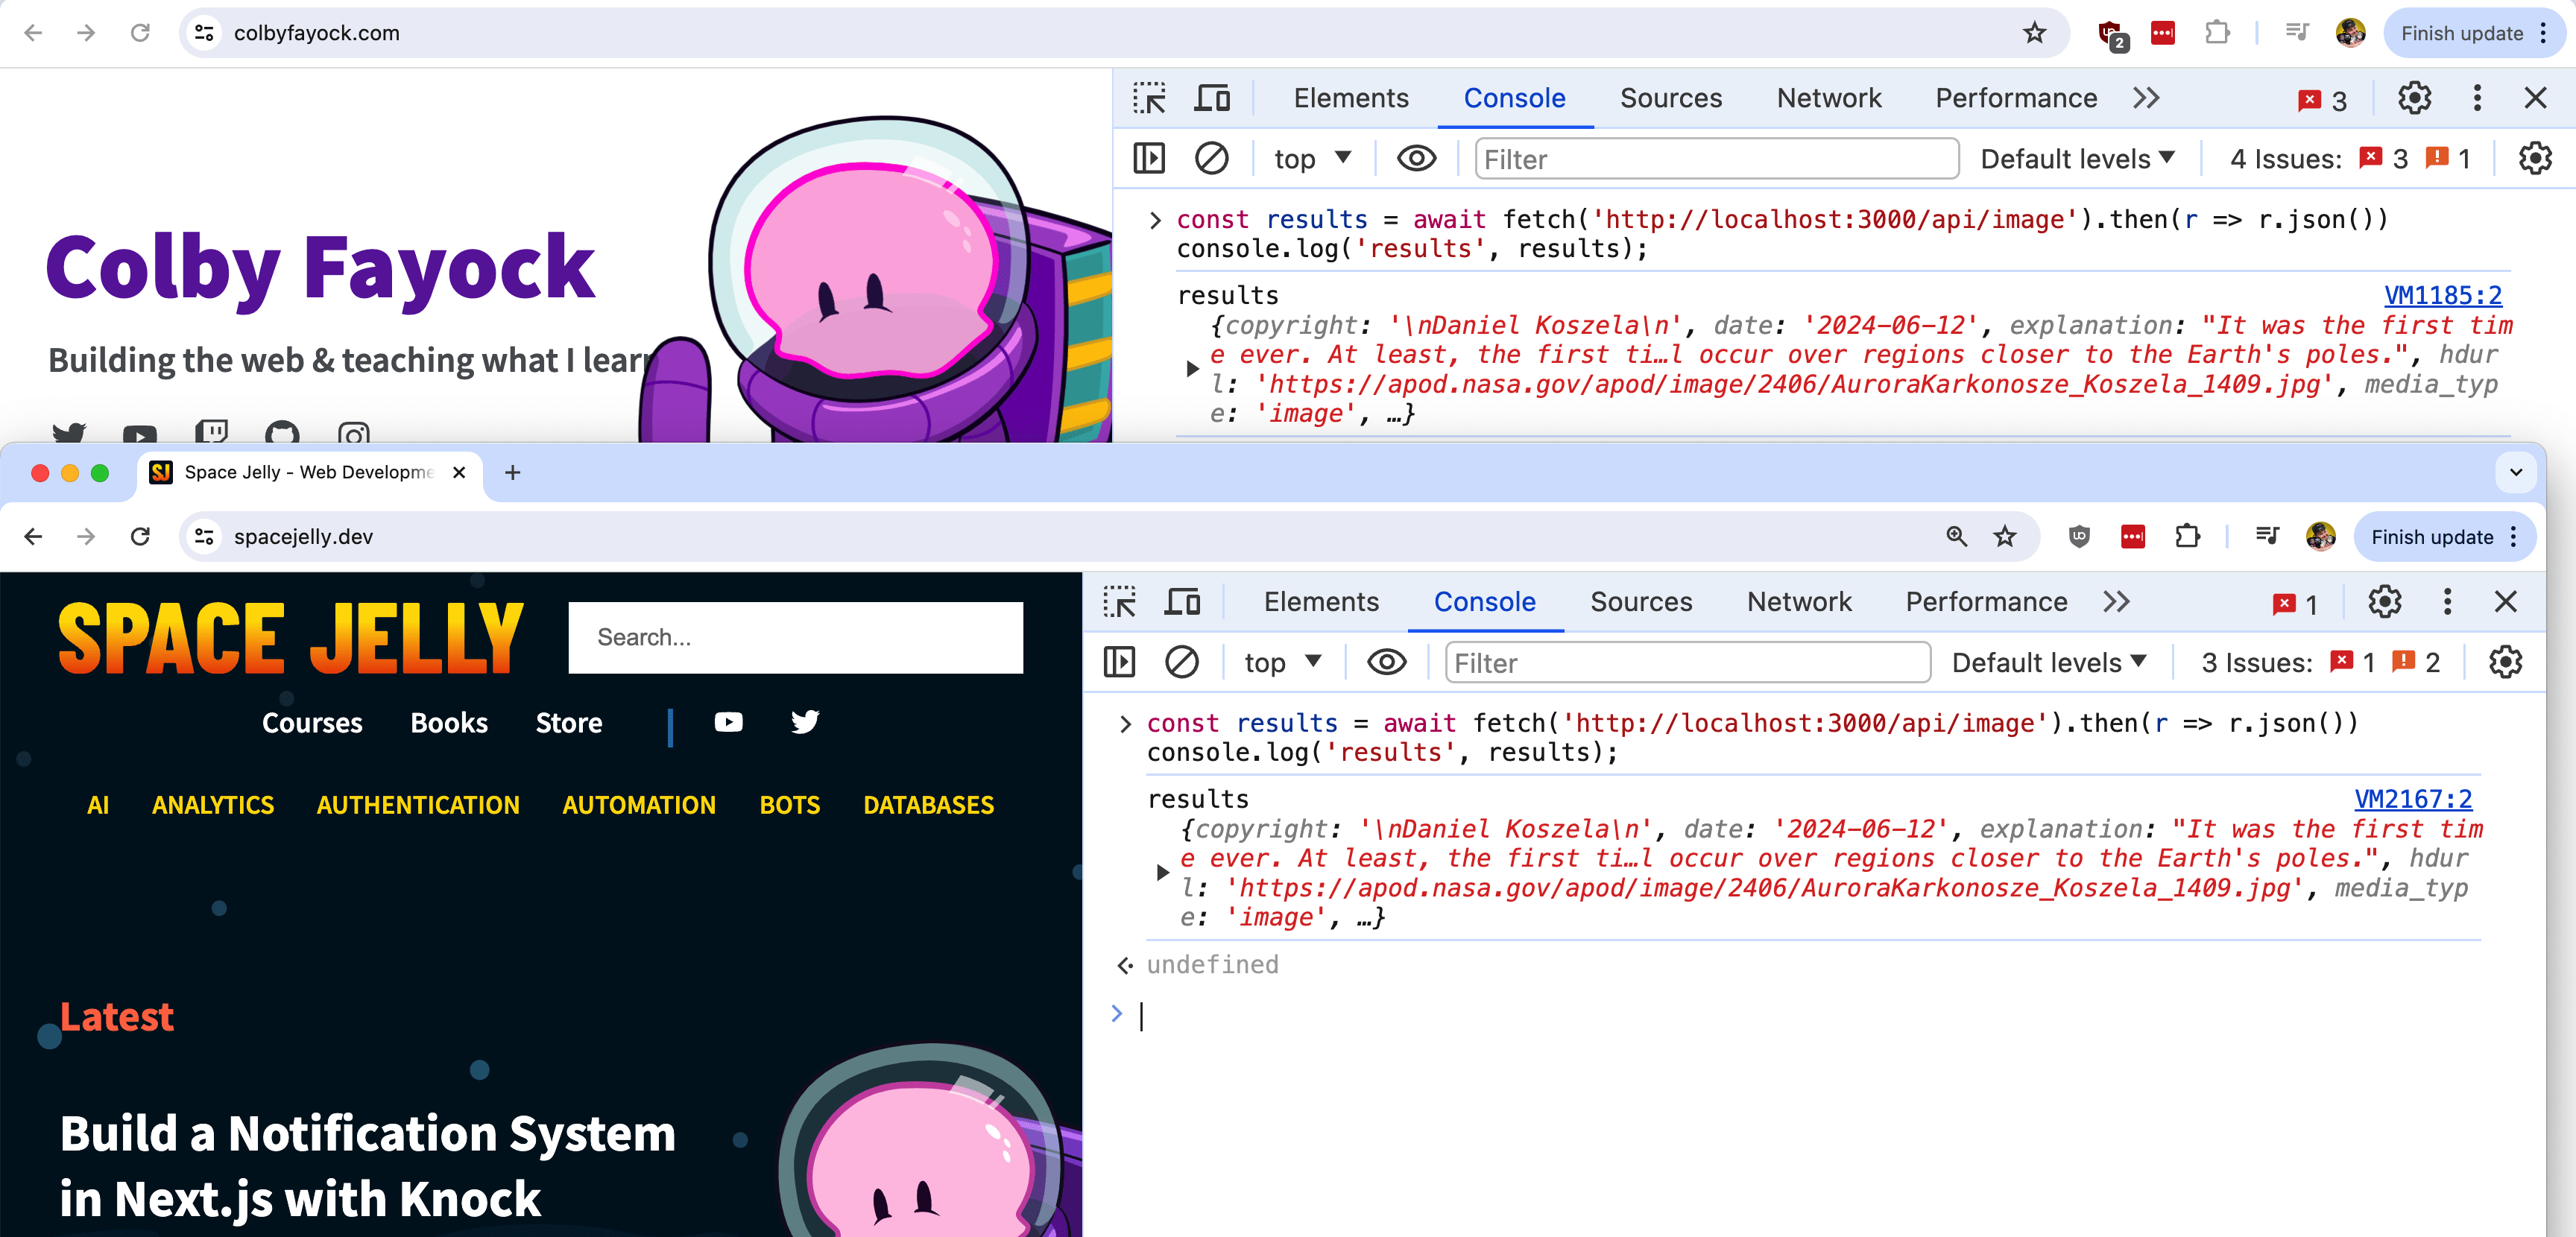Open DevTools settings gear in colbyfayock window

2414,98
